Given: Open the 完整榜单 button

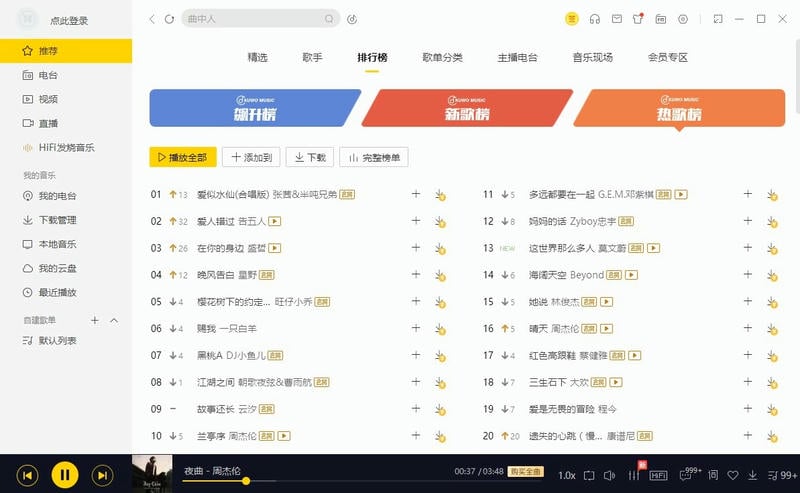Looking at the screenshot, I should [373, 157].
